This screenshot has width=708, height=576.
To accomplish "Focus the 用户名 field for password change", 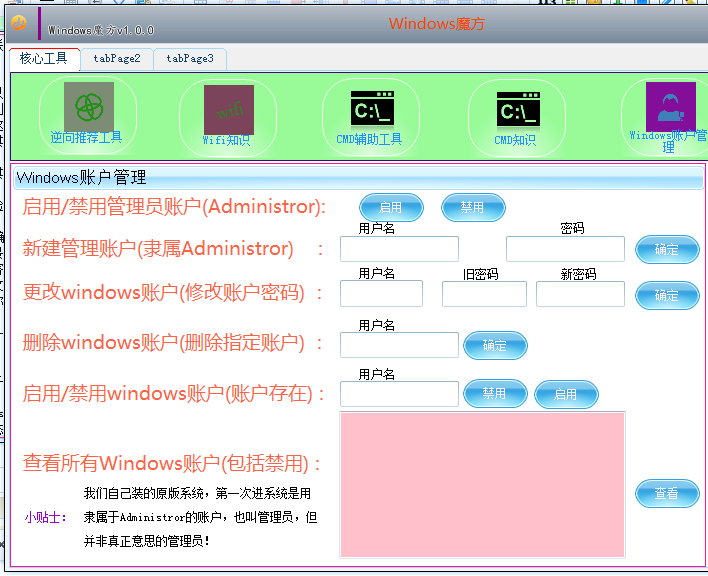I will (x=382, y=294).
